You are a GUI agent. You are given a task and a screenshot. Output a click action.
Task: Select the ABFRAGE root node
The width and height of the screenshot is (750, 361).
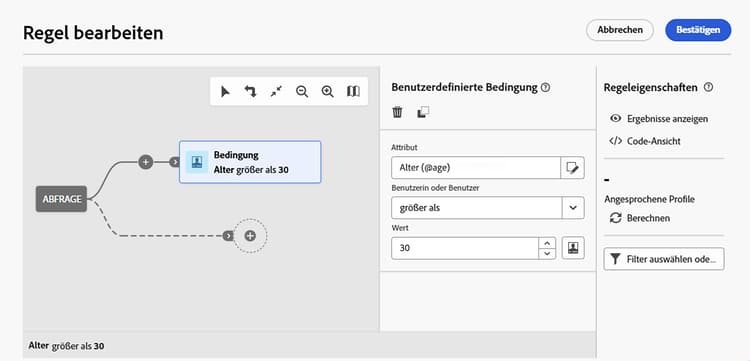[x=61, y=199]
